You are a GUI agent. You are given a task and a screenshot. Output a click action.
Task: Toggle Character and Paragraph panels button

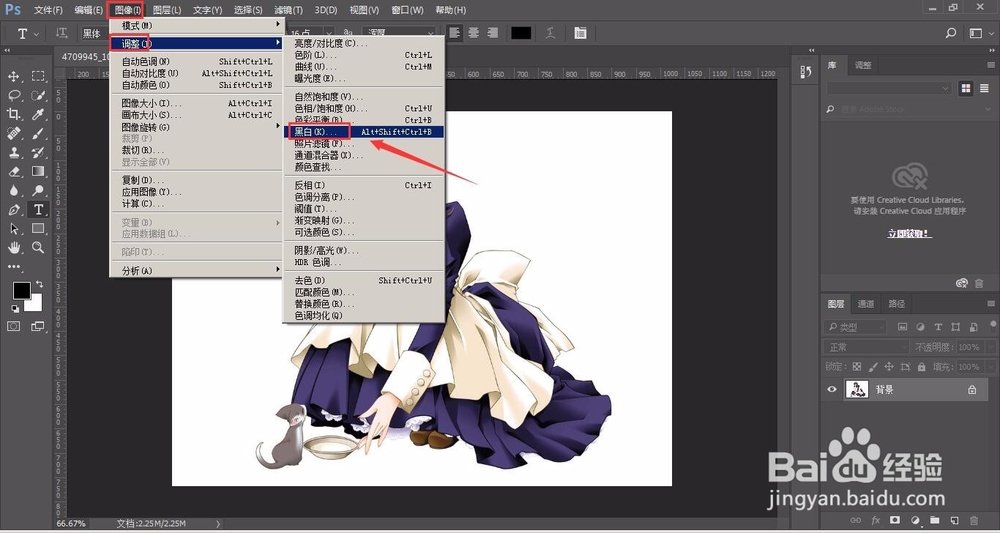[x=580, y=33]
